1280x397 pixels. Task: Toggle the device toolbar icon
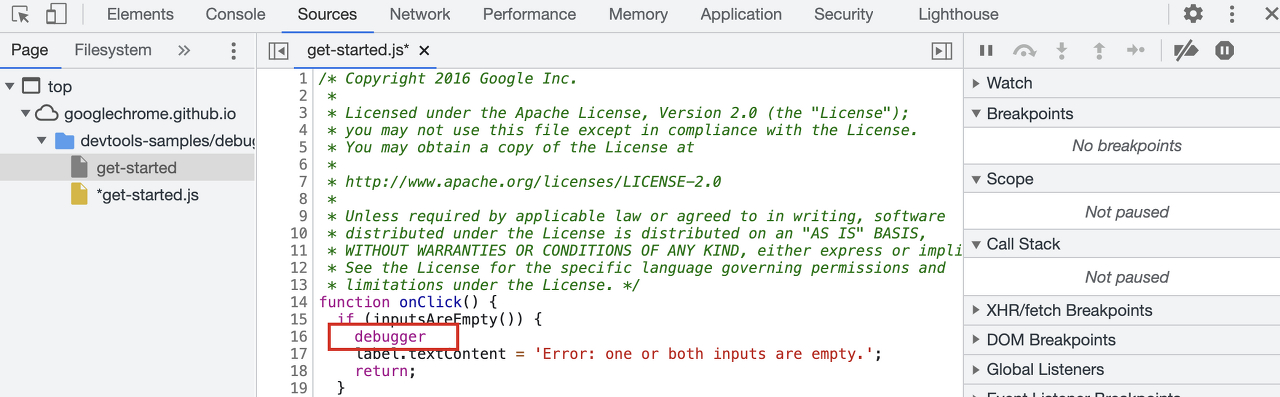[56, 14]
